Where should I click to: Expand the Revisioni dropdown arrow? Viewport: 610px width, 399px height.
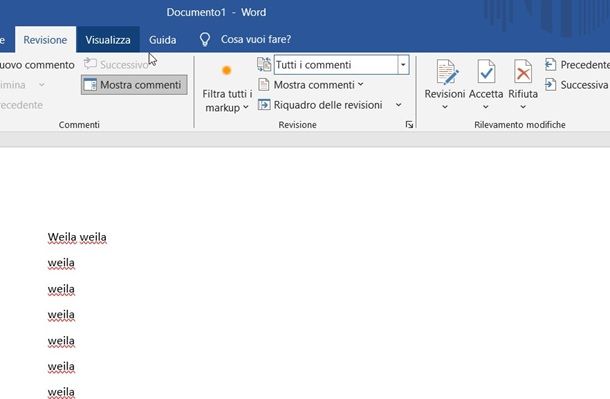click(445, 107)
